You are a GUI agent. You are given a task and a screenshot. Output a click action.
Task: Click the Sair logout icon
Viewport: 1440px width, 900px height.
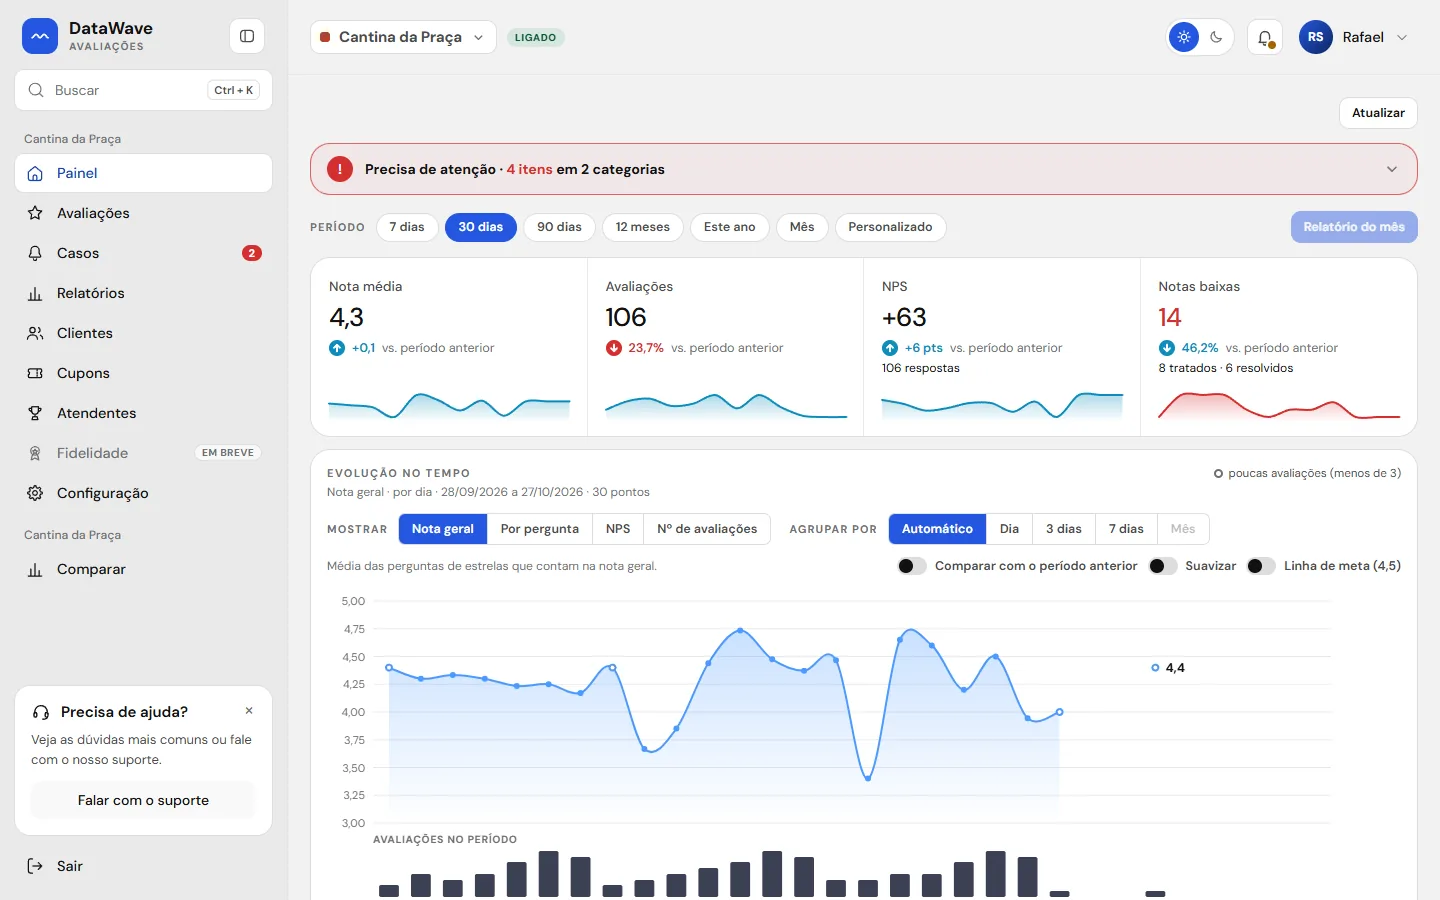pos(35,866)
